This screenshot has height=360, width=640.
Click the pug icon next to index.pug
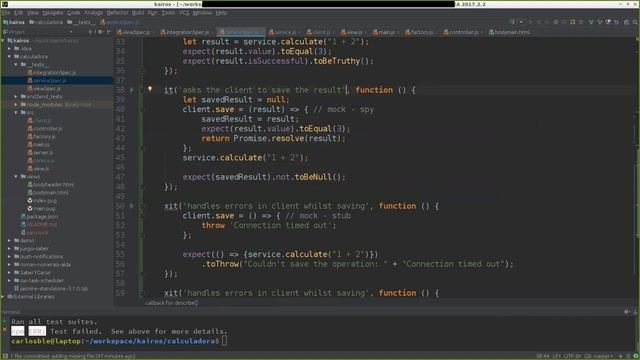(x=30, y=200)
